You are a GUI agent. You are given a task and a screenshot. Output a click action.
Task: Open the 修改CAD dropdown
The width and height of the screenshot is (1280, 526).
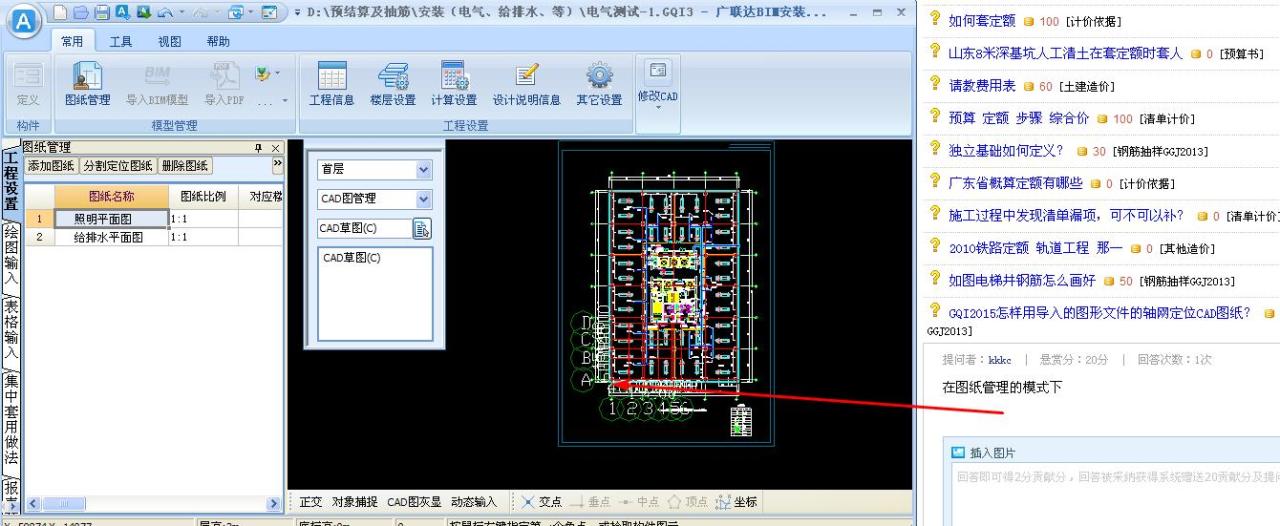click(657, 96)
